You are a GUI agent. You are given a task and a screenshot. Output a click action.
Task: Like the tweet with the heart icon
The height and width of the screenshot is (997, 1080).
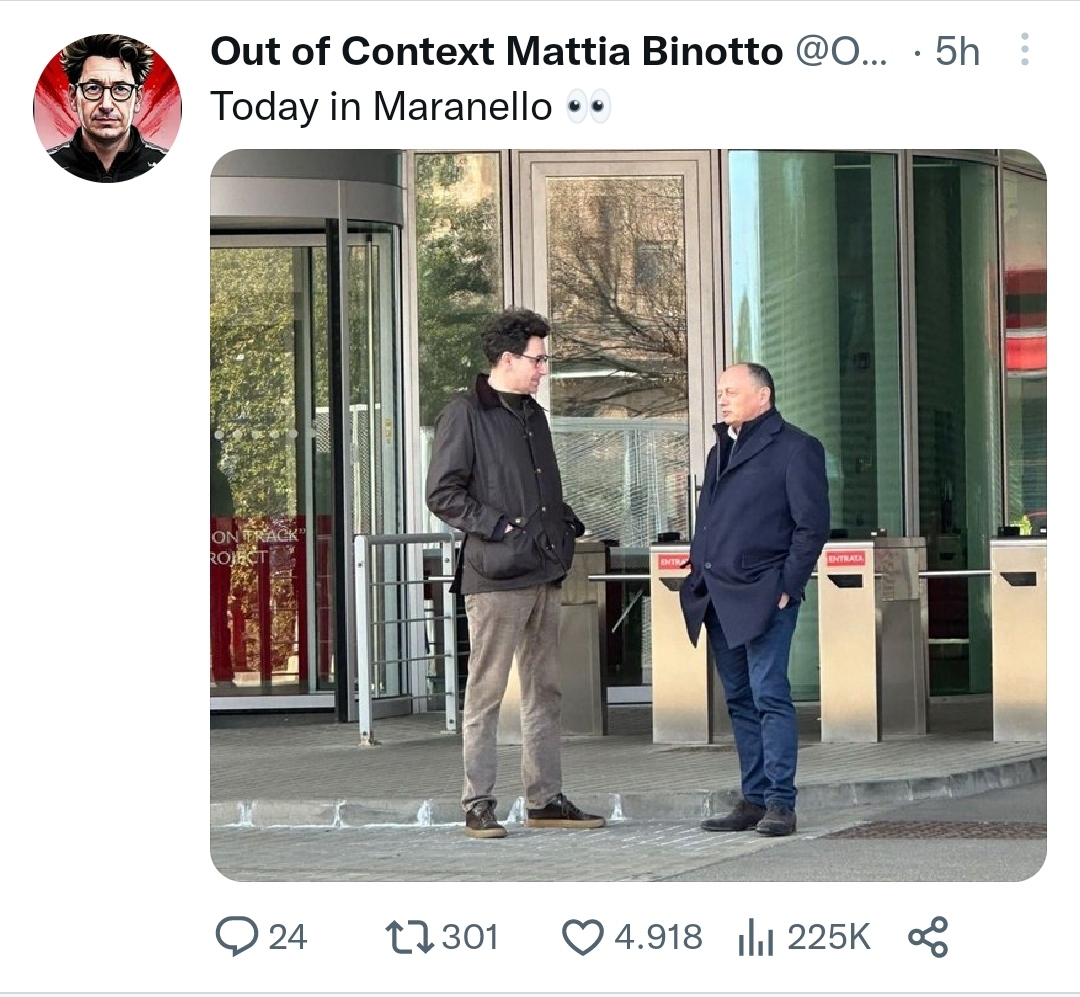pyautogui.click(x=582, y=937)
